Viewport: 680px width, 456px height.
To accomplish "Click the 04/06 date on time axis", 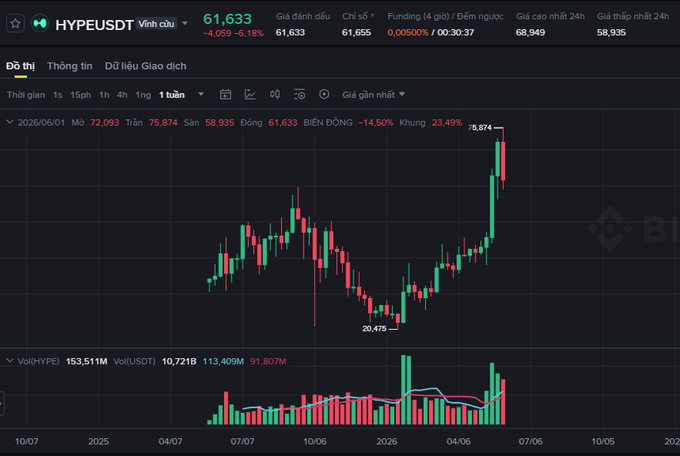I will (x=458, y=441).
